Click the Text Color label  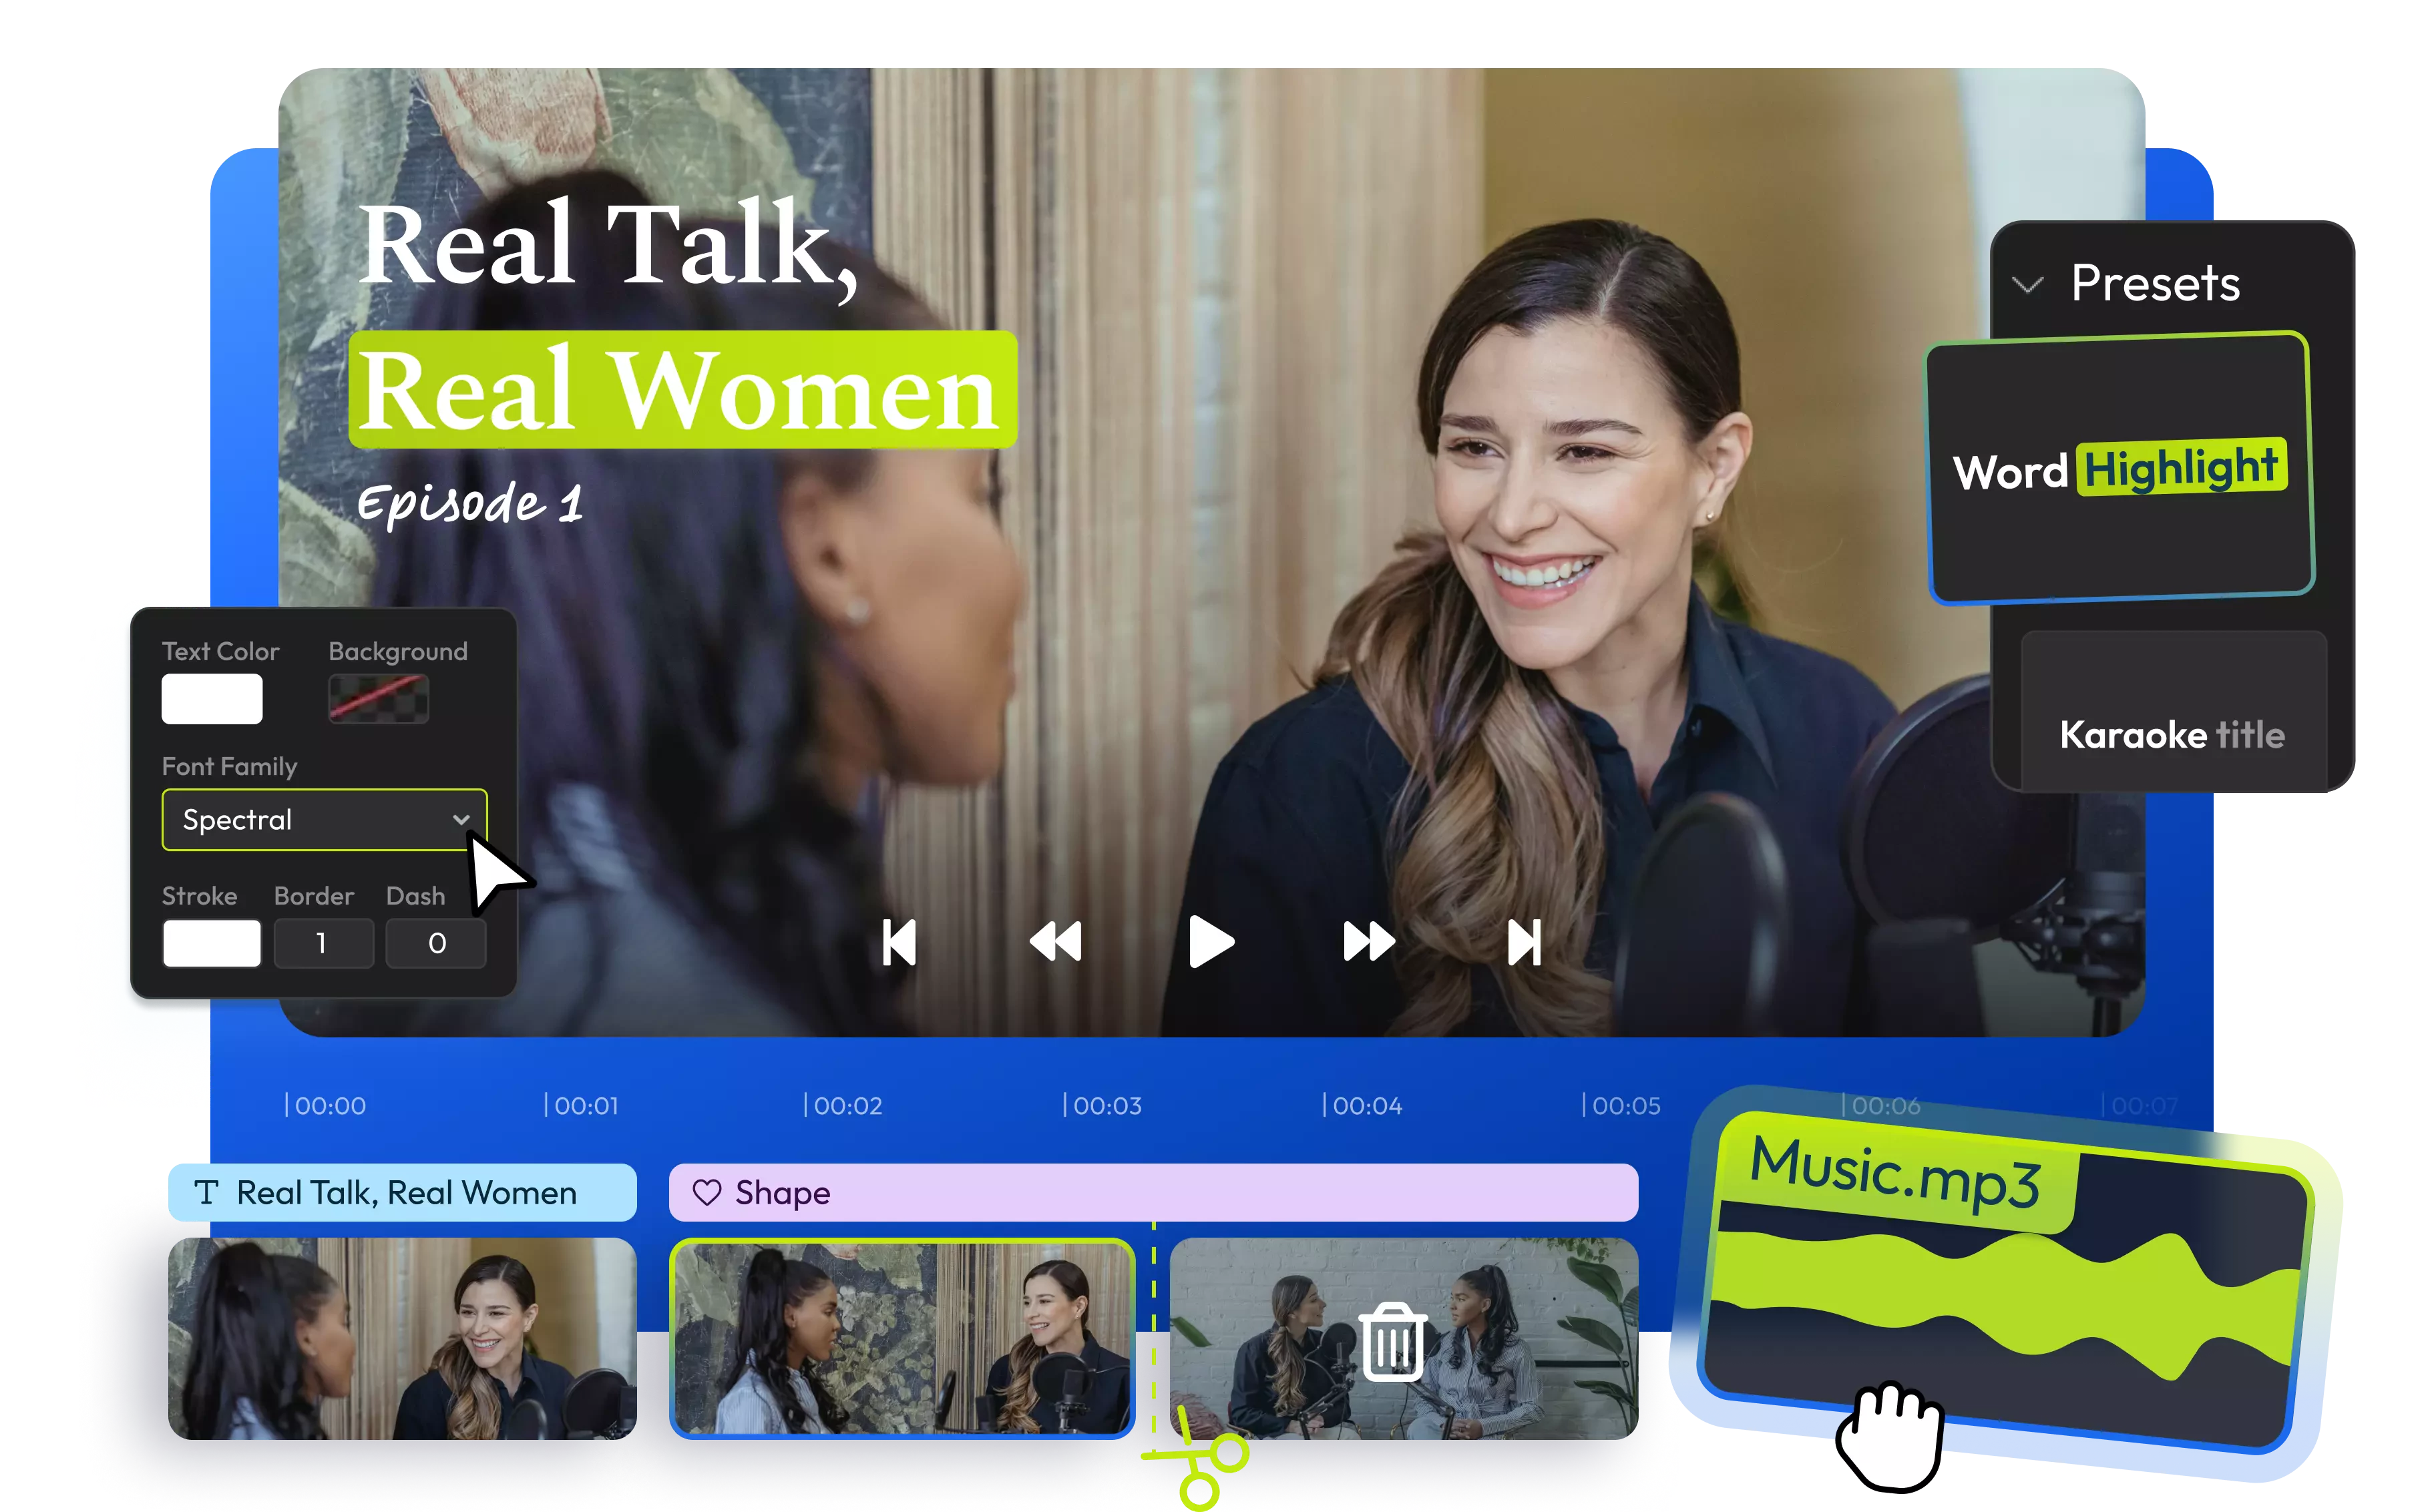[x=220, y=651]
